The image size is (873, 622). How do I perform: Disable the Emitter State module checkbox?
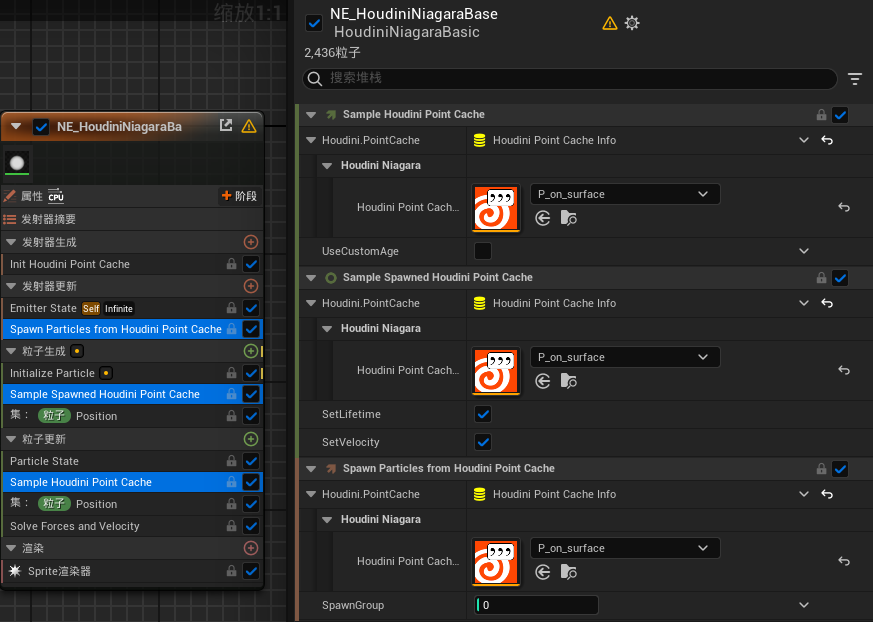(x=251, y=308)
